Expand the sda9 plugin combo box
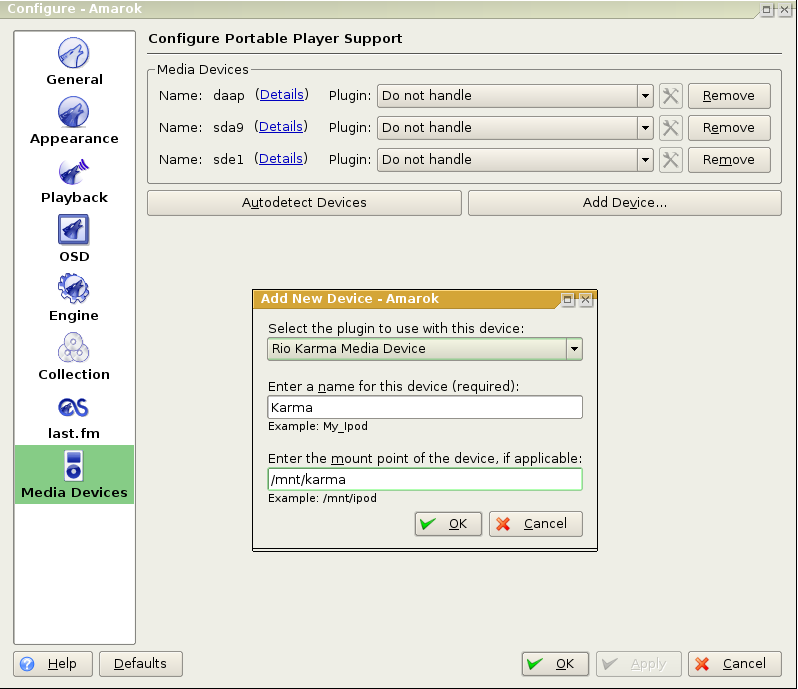The height and width of the screenshot is (689, 798). 644,128
